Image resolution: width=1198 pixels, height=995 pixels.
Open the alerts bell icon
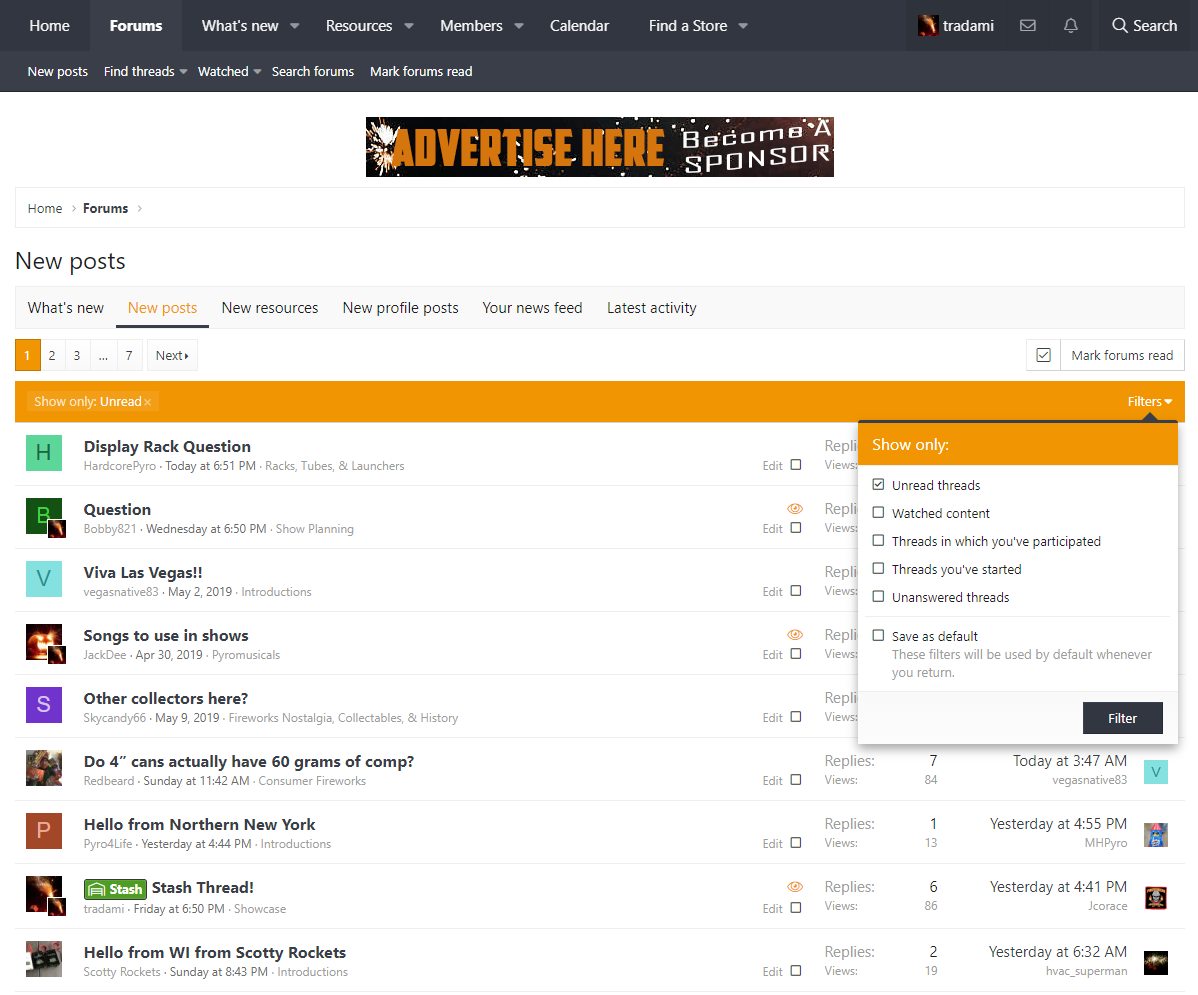(1071, 26)
